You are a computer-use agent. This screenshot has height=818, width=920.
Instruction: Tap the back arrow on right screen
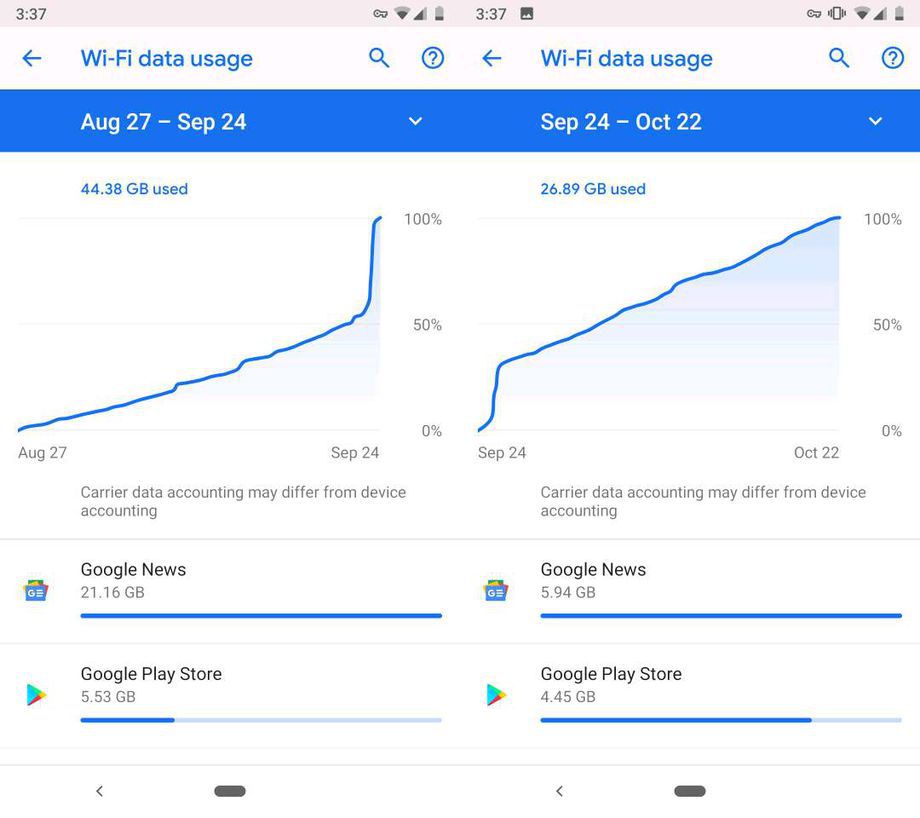492,58
